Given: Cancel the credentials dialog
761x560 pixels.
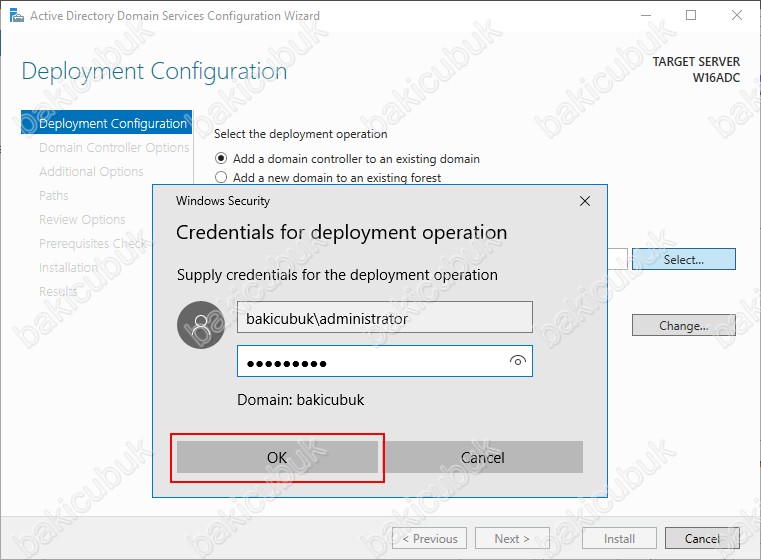Looking at the screenshot, I should pos(482,457).
